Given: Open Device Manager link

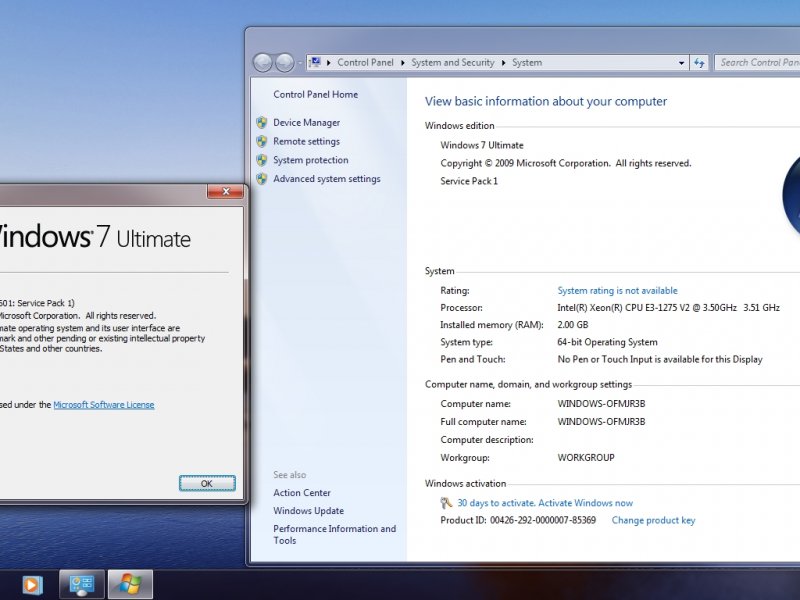Looking at the screenshot, I should pos(306,122).
